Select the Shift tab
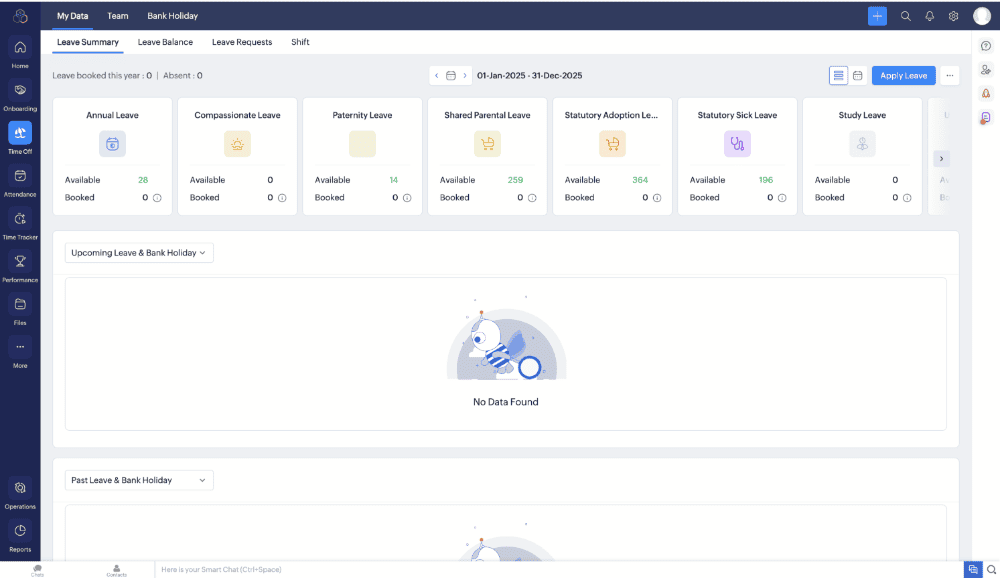The height and width of the screenshot is (578, 1000). (x=300, y=42)
